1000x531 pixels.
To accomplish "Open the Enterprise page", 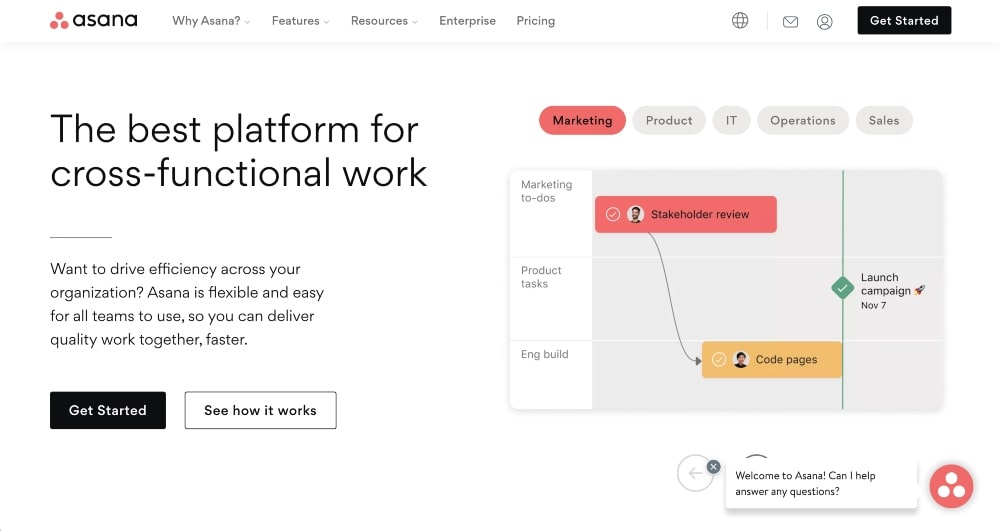I will [467, 21].
